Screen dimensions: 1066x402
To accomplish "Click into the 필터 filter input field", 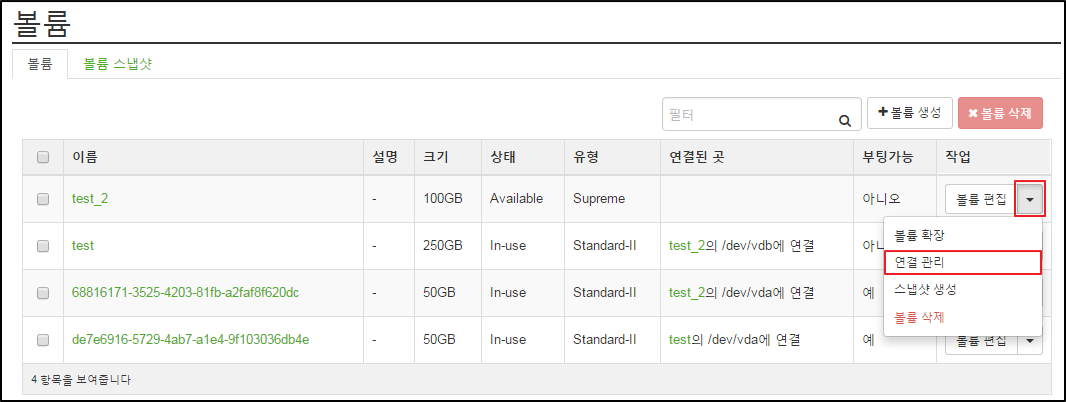I will [x=748, y=114].
